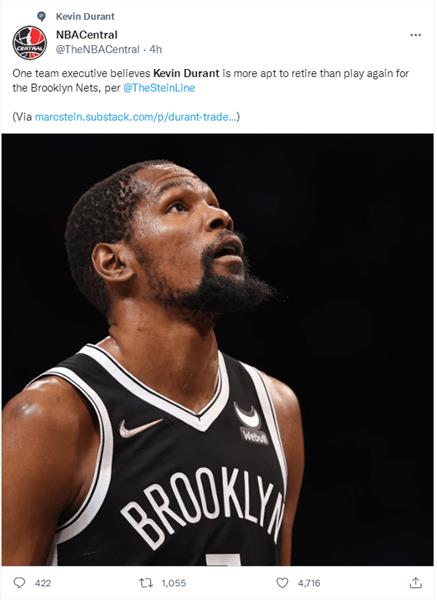Open the NBACentral display name
The width and height of the screenshot is (437, 600).
coord(87,35)
